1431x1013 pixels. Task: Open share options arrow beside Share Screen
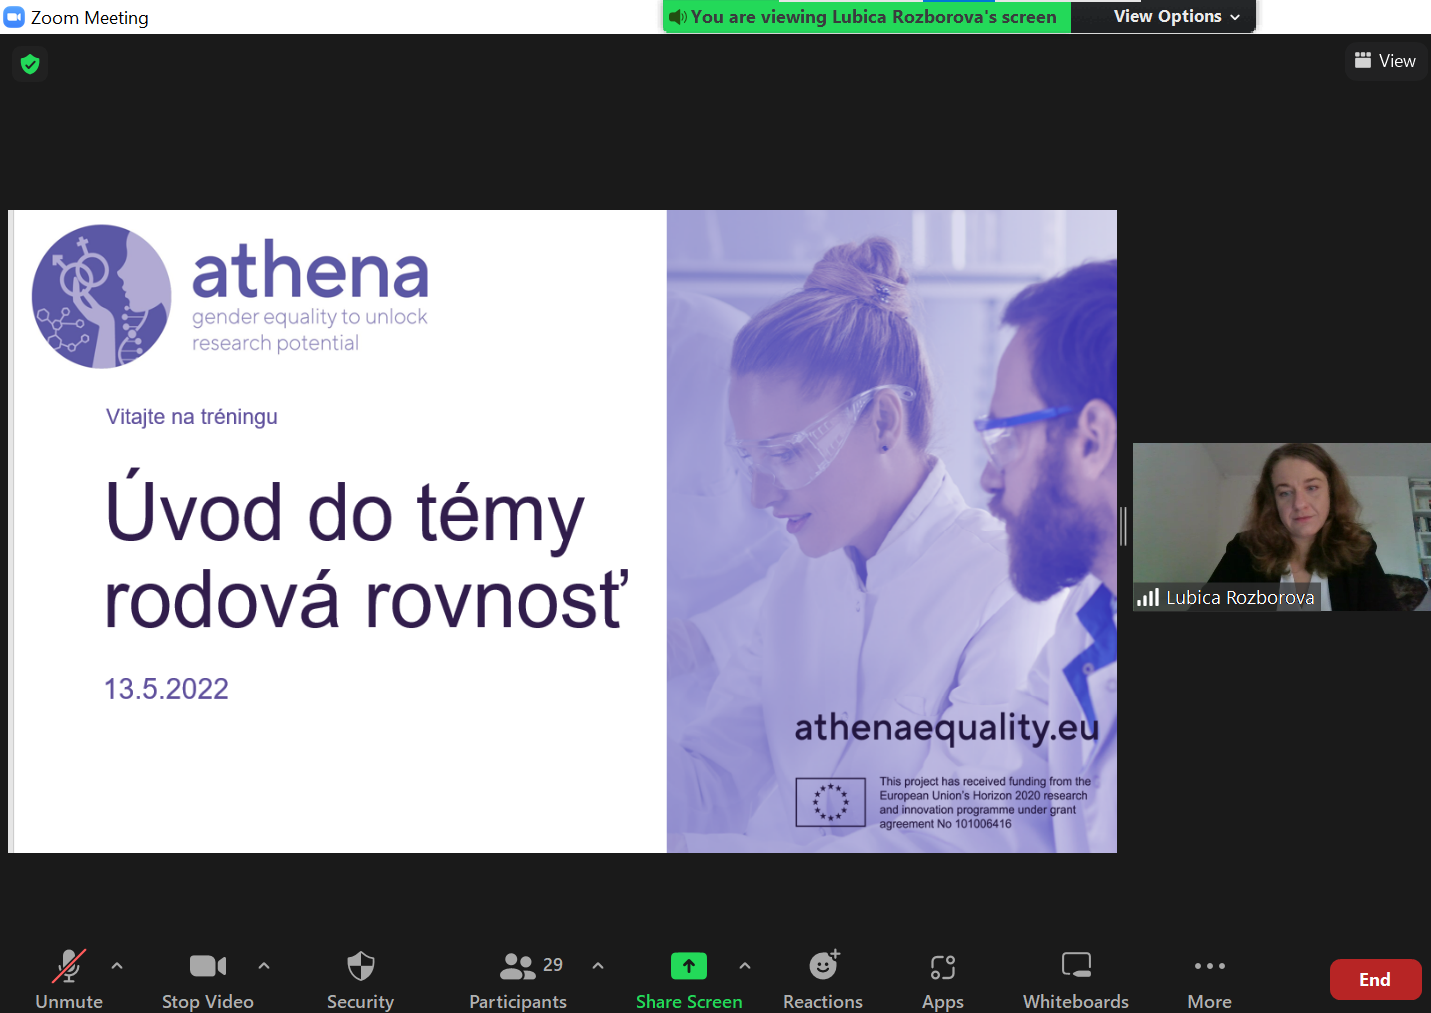click(x=745, y=966)
